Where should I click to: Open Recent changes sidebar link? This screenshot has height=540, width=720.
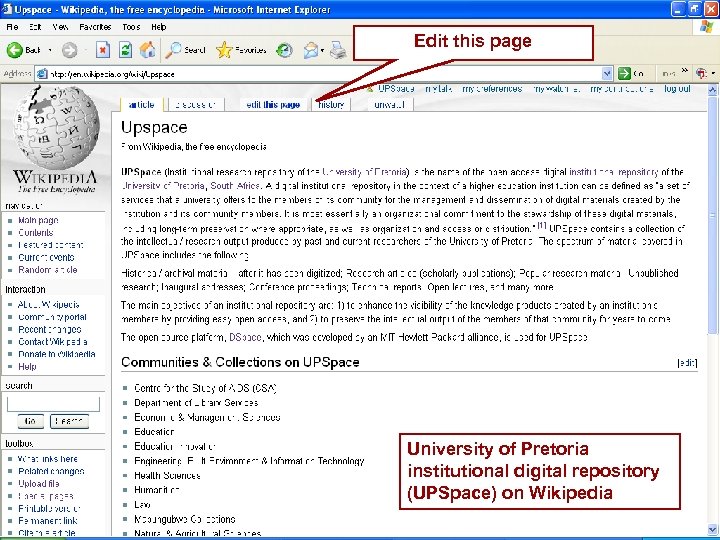pos(50,330)
